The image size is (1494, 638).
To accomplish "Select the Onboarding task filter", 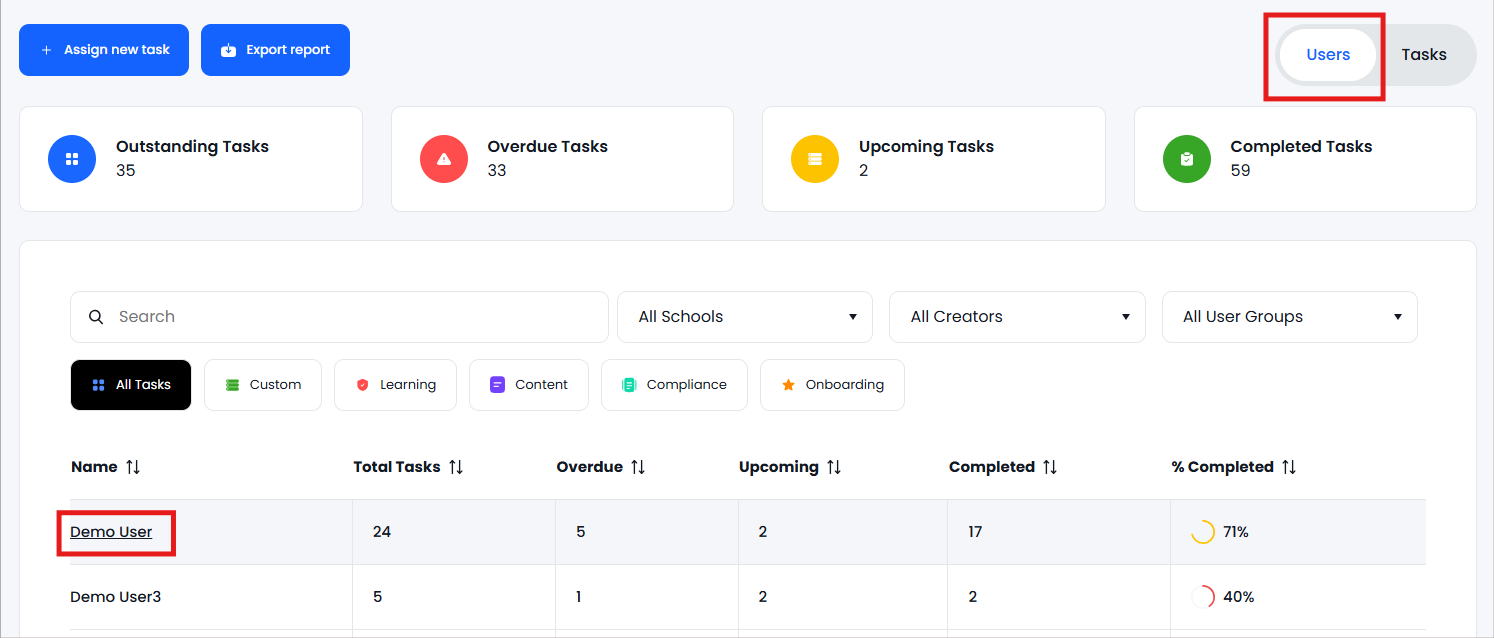I will click(x=832, y=385).
